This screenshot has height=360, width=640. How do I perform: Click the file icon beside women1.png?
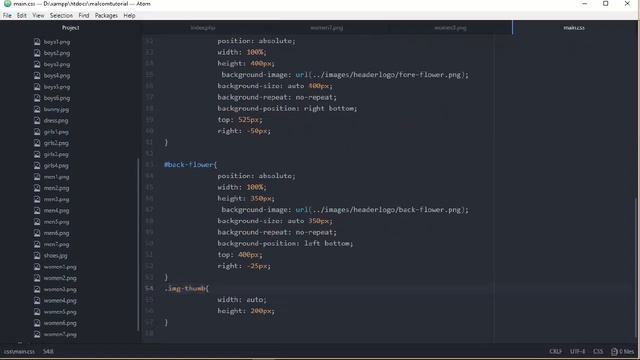(x=37, y=267)
